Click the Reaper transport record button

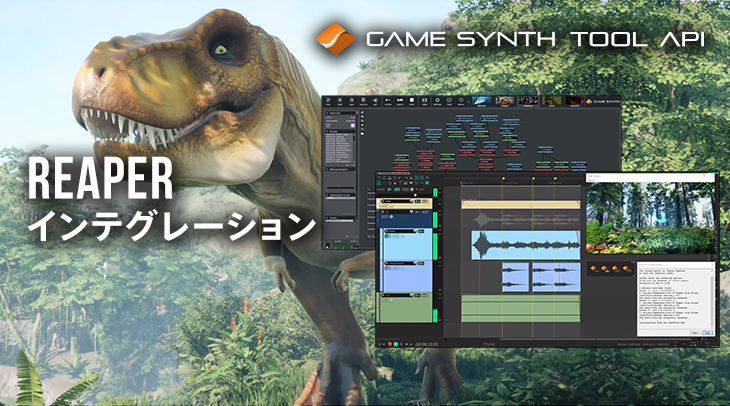click(x=390, y=344)
